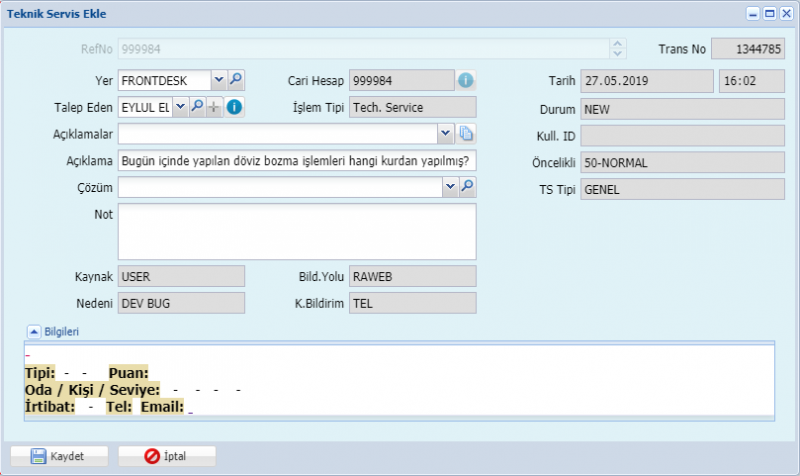The width and height of the screenshot is (800, 476).
Task: Select the Cari Hesap 999984 field
Action: (x=402, y=80)
